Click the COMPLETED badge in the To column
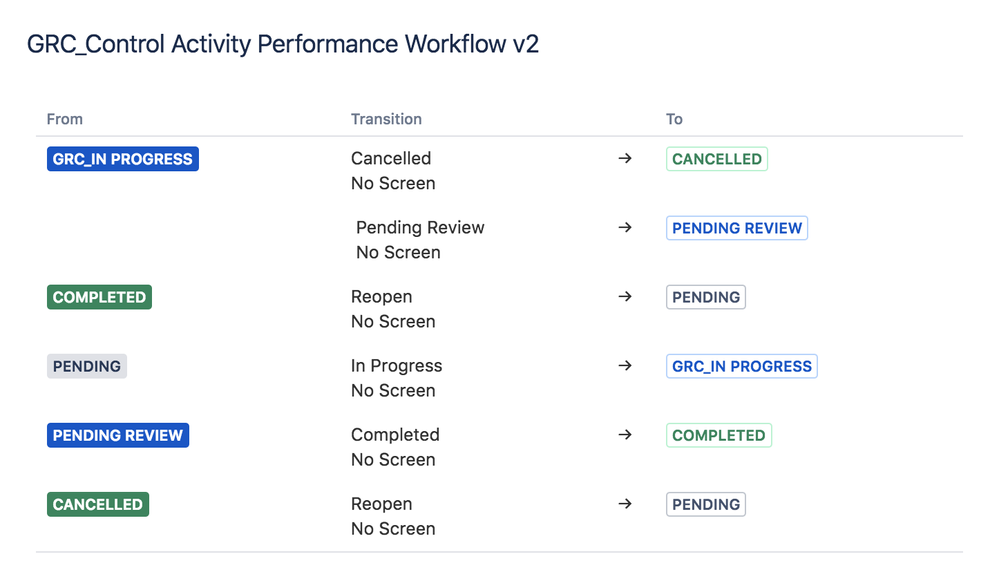This screenshot has width=999, height=572. point(718,435)
